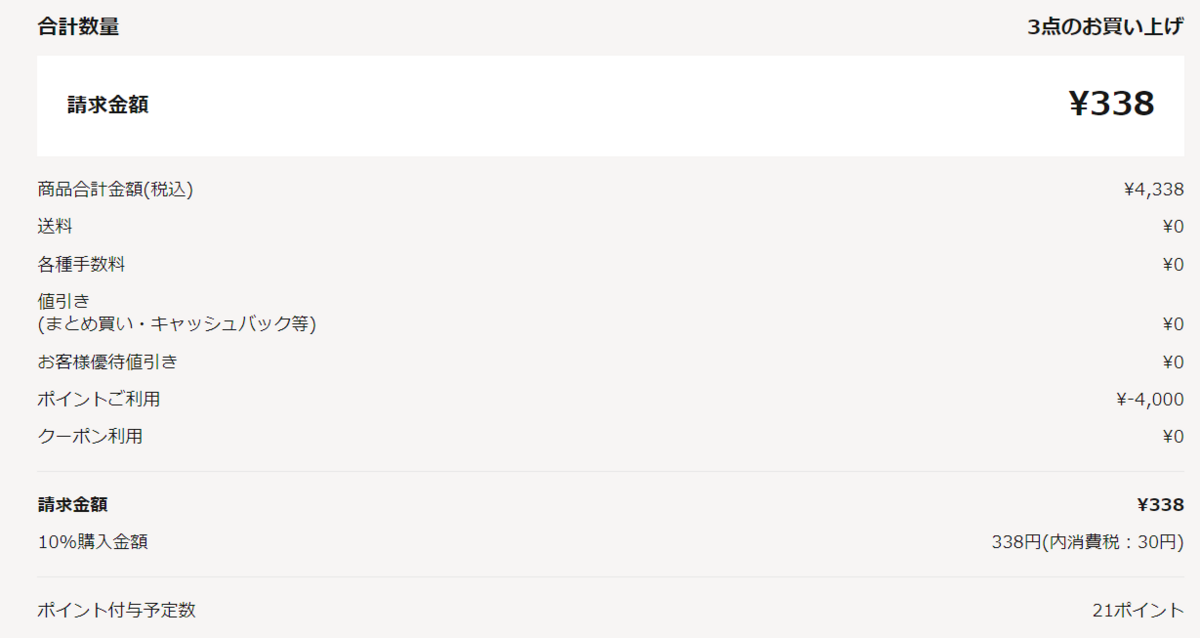This screenshot has height=638, width=1200.
Task: Select the 3点のお買い上げ text
Action: [1106, 27]
